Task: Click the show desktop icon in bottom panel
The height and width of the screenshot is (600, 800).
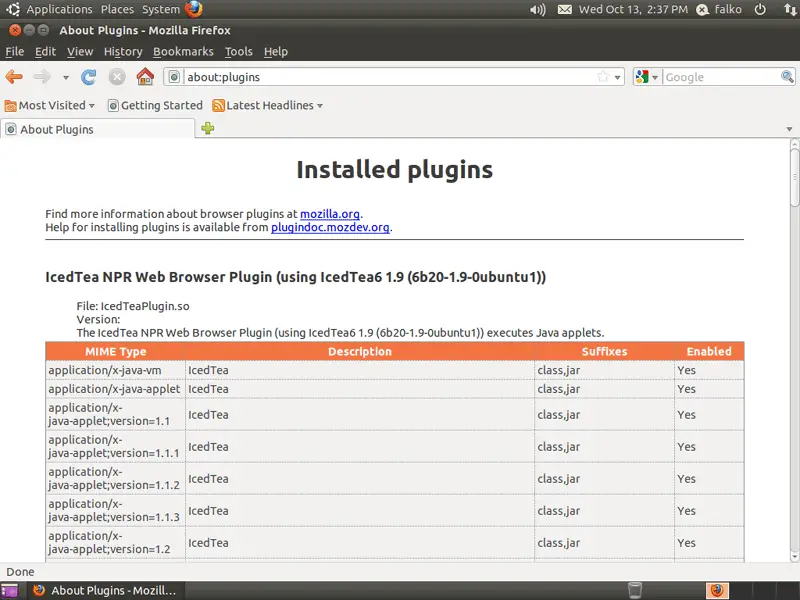Action: tap(9, 591)
